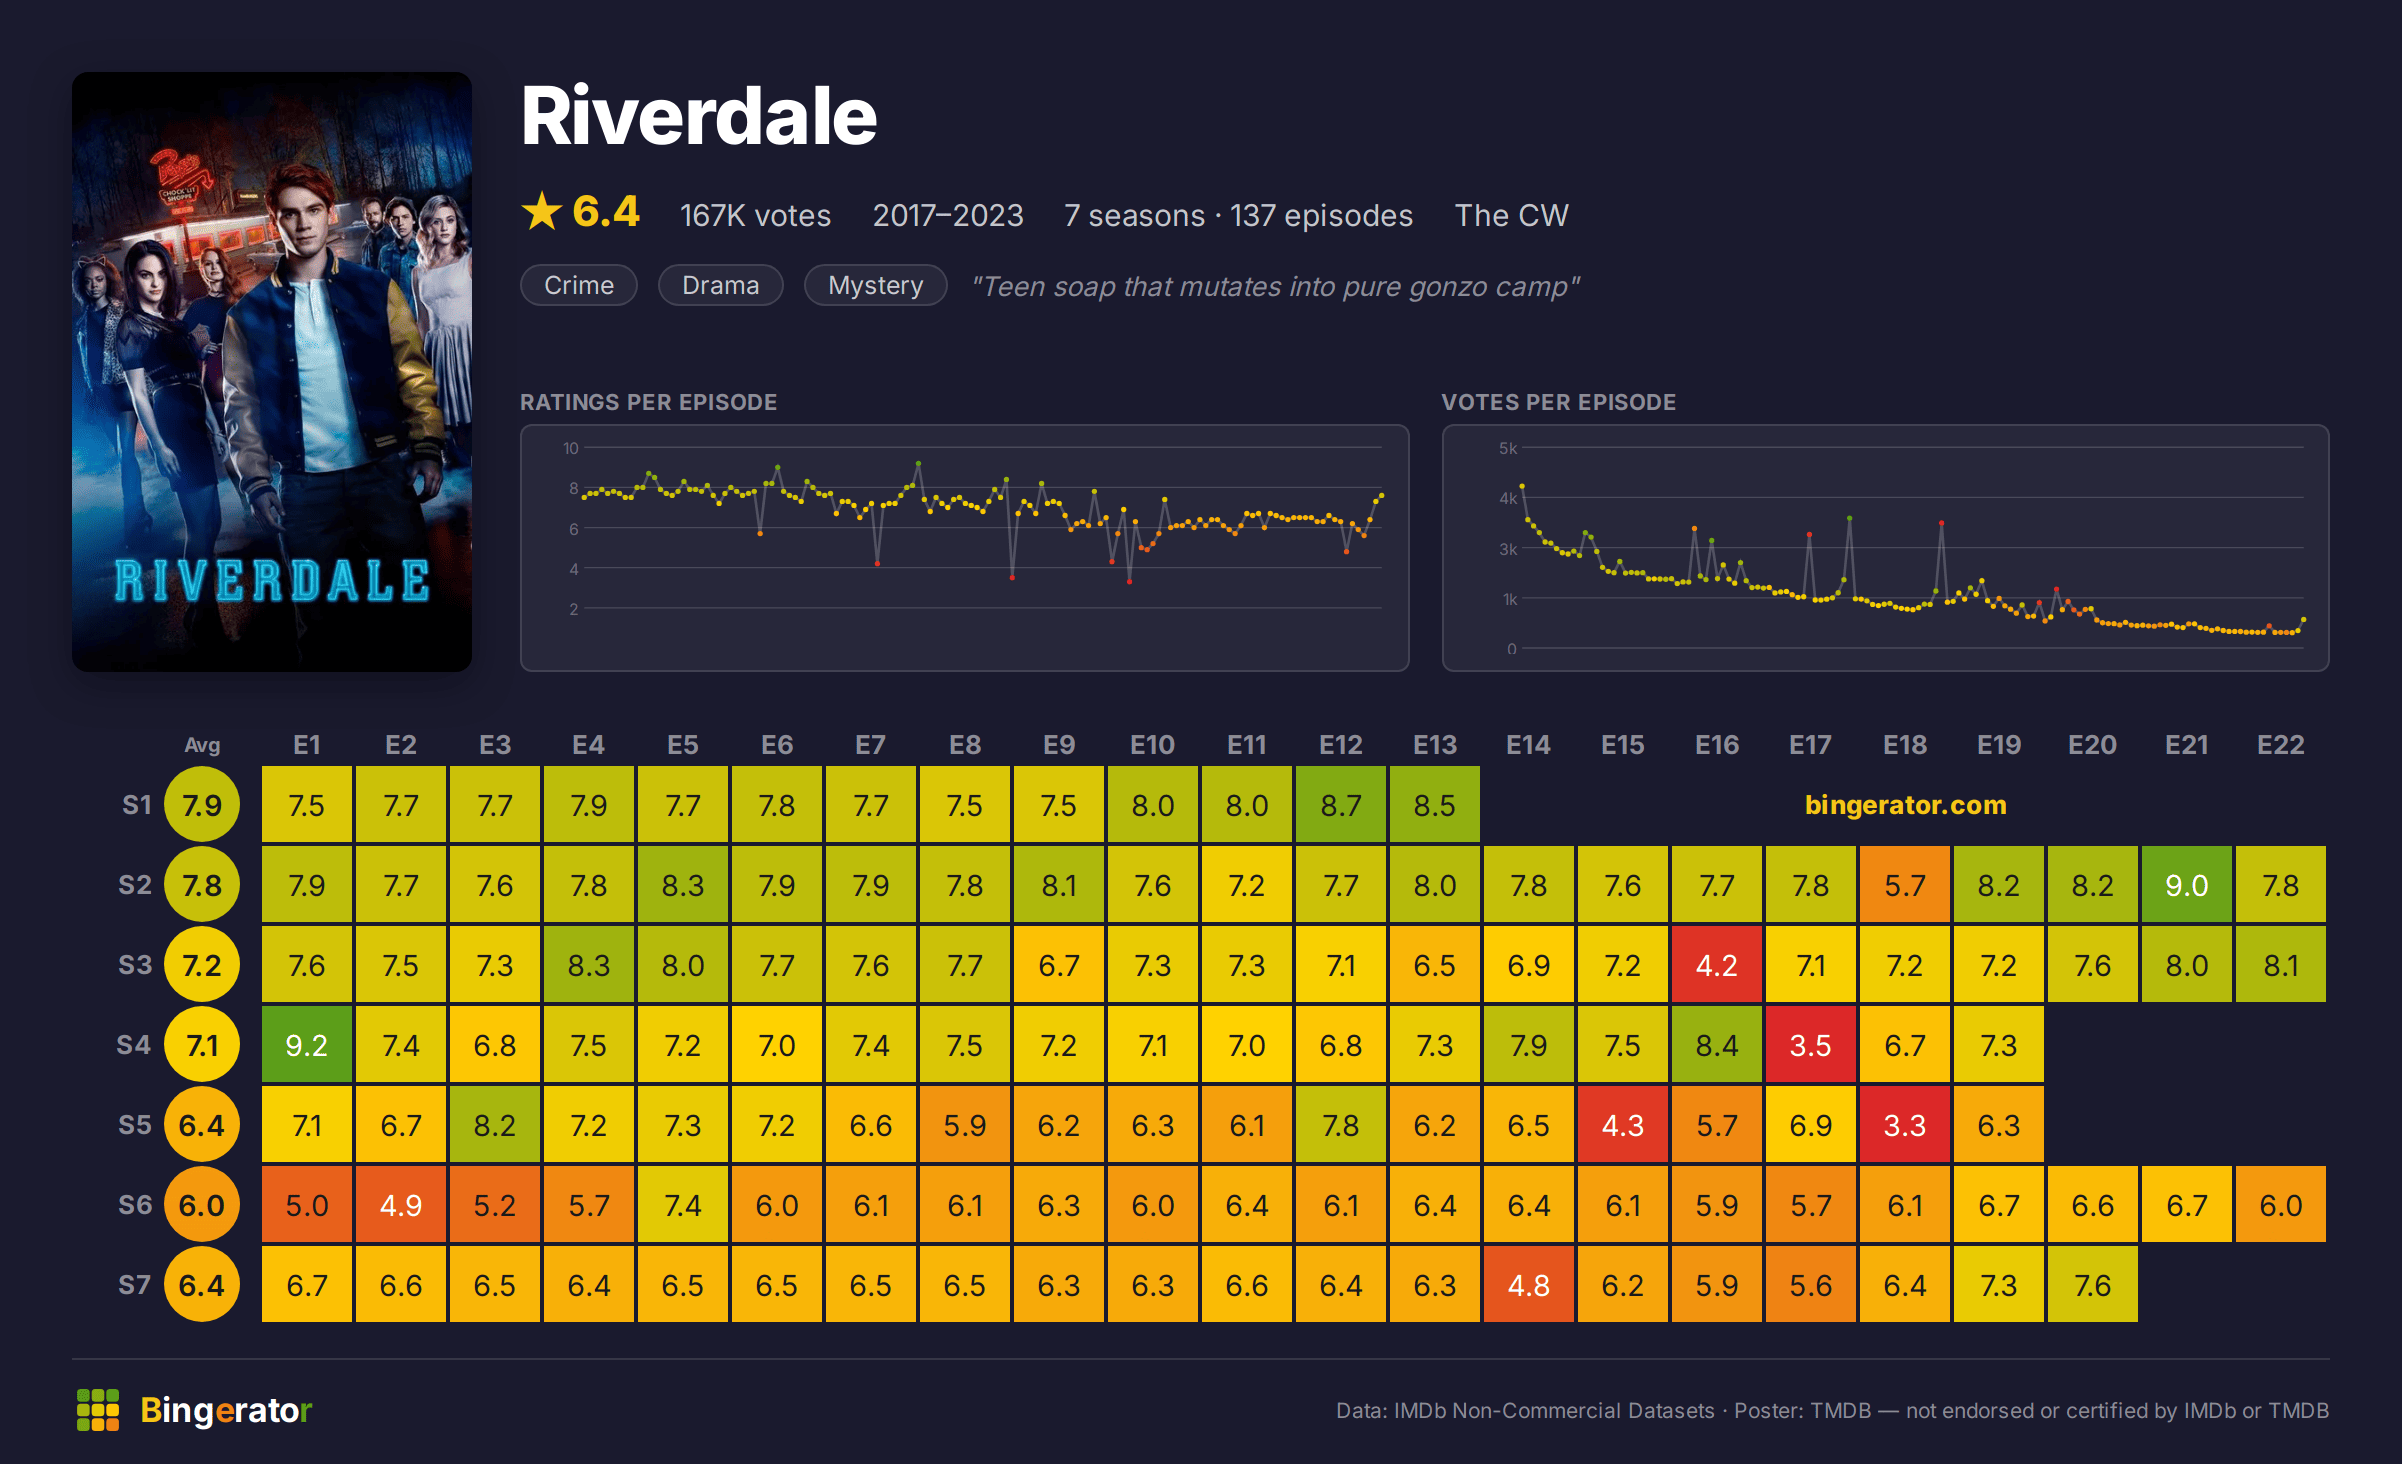2402x1464 pixels.
Task: Select S4 E17 cell rated 3.5
Action: coord(1811,1045)
